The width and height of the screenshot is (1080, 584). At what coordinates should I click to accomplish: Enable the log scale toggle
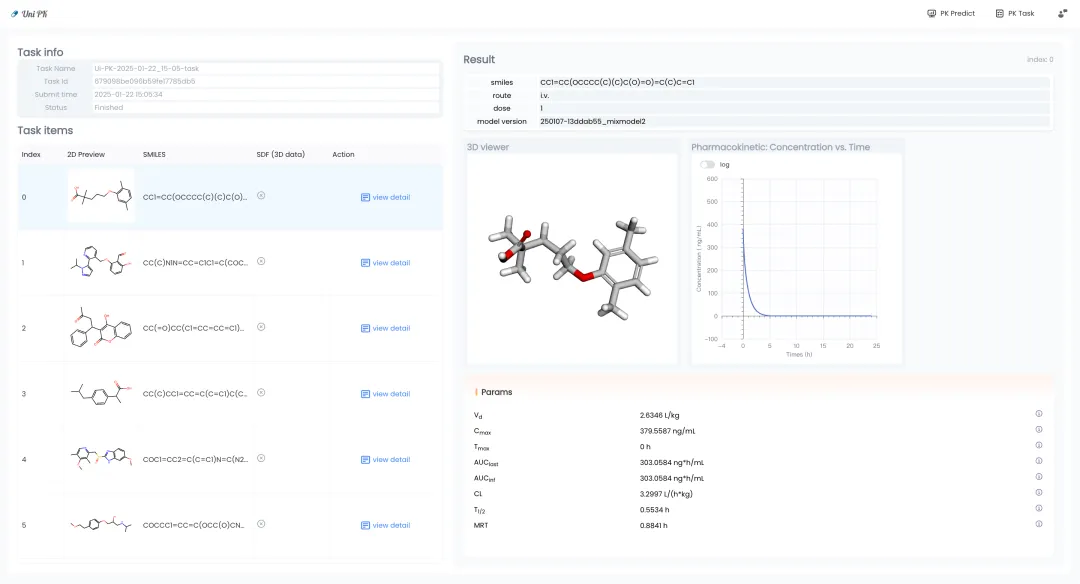click(708, 164)
